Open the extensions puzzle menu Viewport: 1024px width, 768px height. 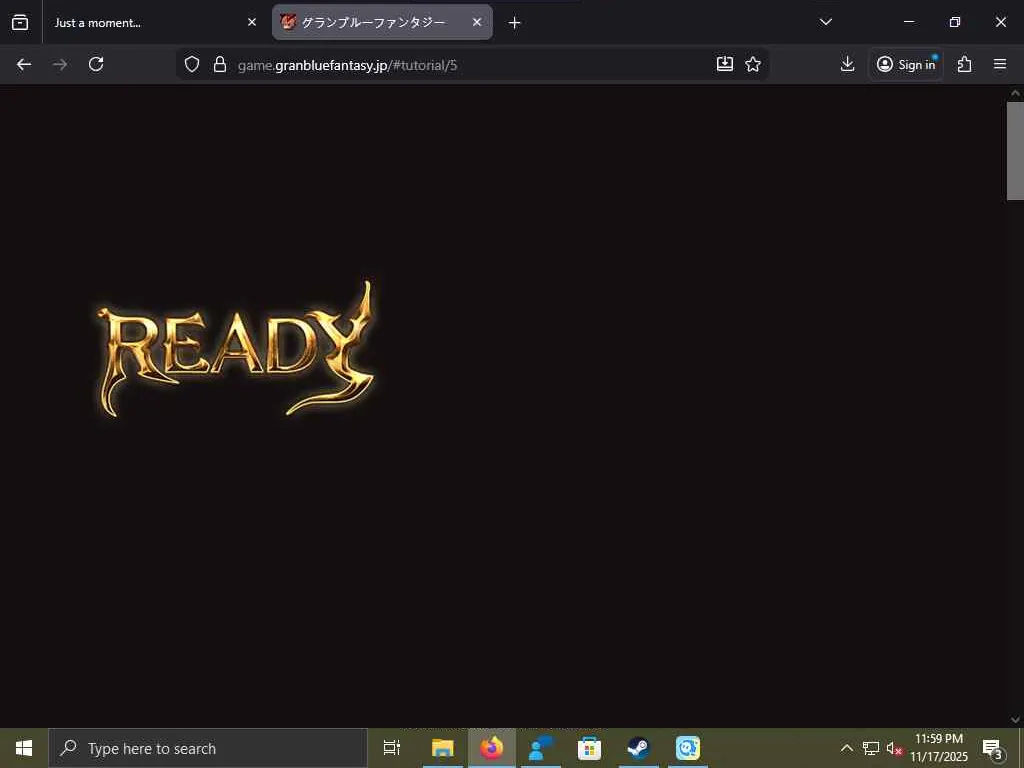pyautogui.click(x=965, y=64)
